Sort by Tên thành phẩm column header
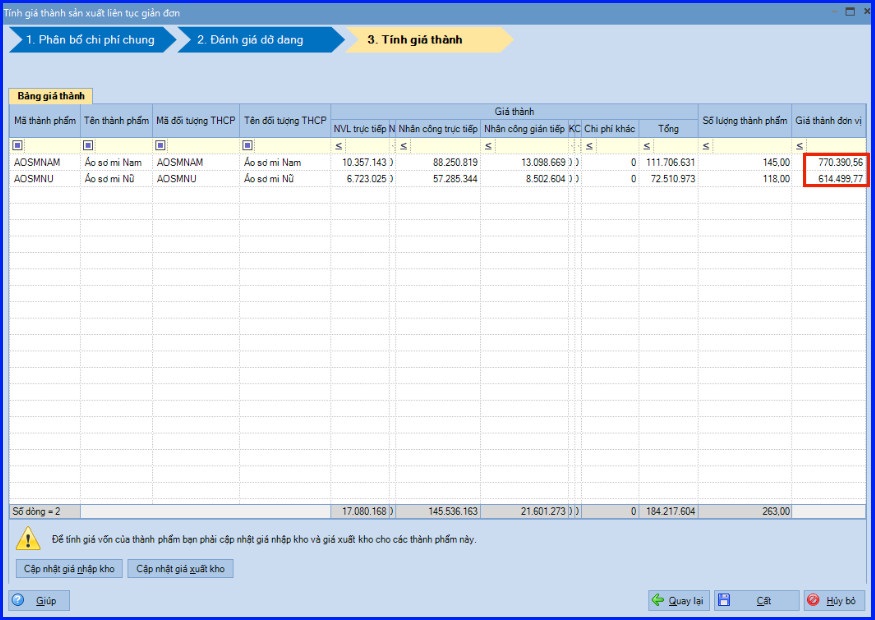This screenshot has height=620, width=875. pyautogui.click(x=117, y=121)
